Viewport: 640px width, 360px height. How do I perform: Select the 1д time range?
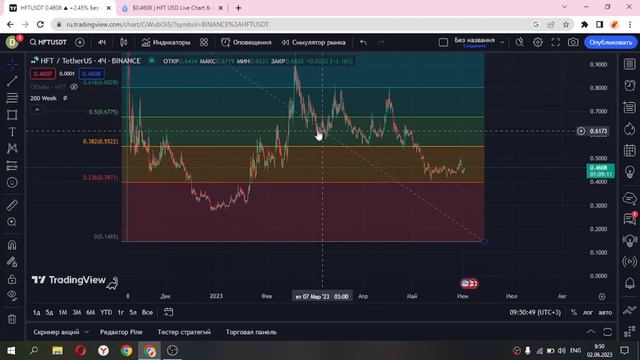coord(36,312)
